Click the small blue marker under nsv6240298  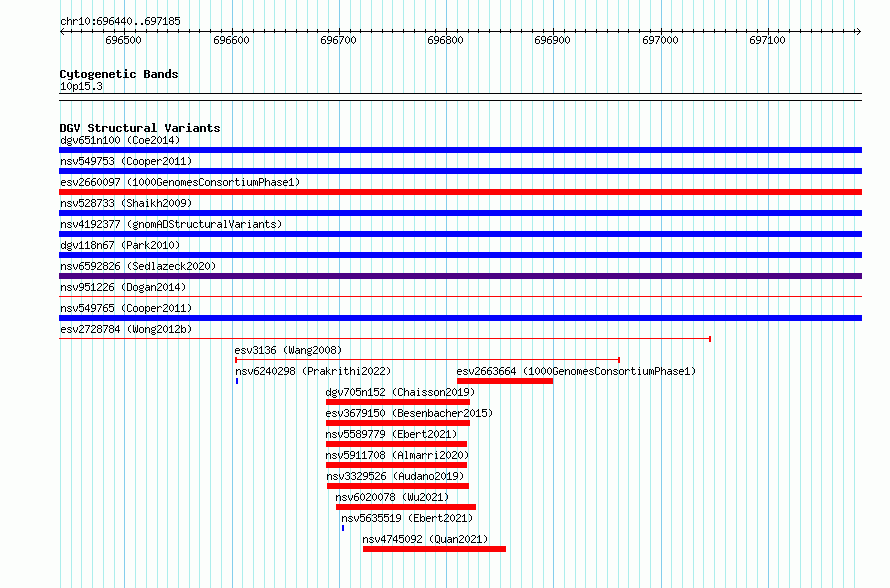click(x=237, y=381)
